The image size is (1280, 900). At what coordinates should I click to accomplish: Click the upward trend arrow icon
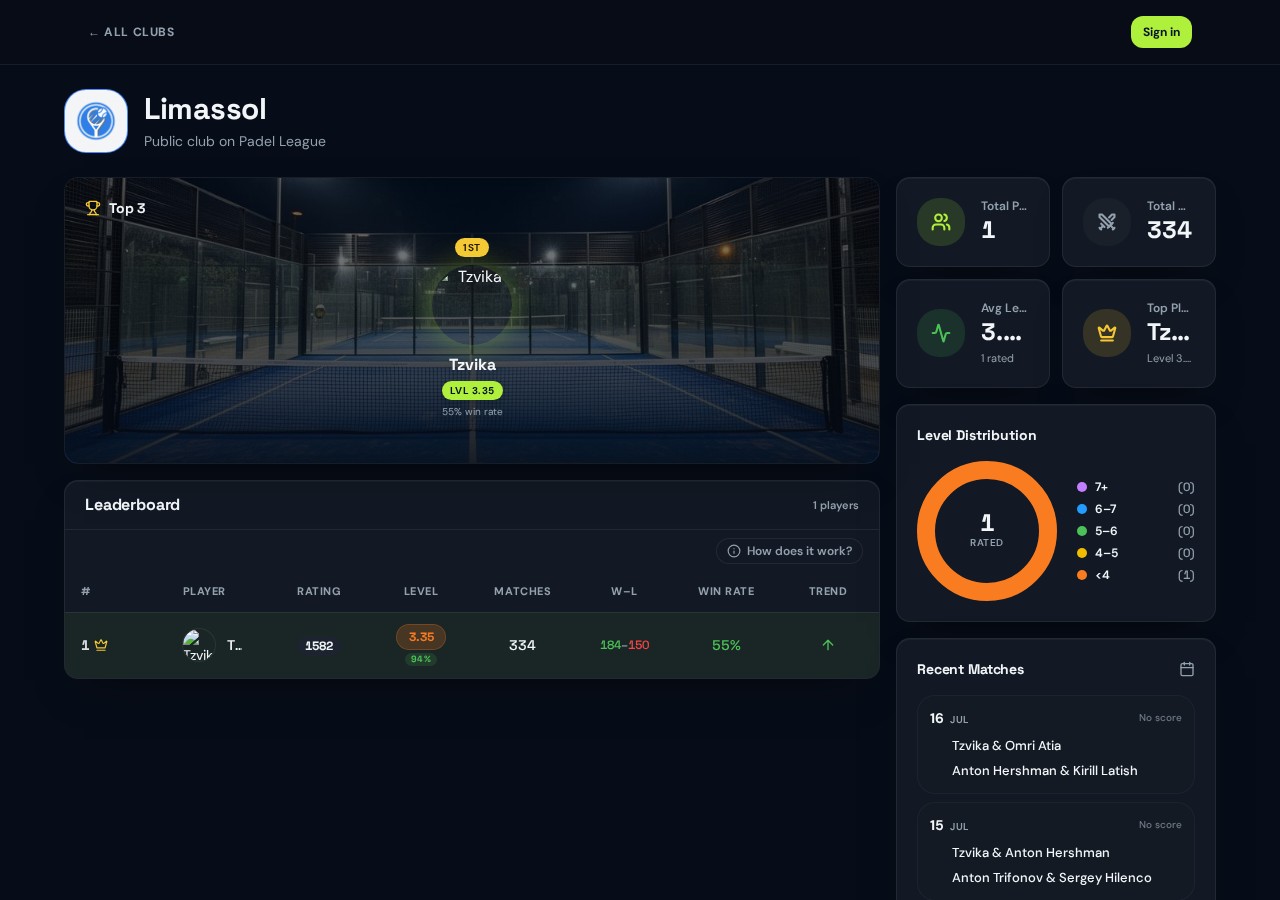[828, 645]
